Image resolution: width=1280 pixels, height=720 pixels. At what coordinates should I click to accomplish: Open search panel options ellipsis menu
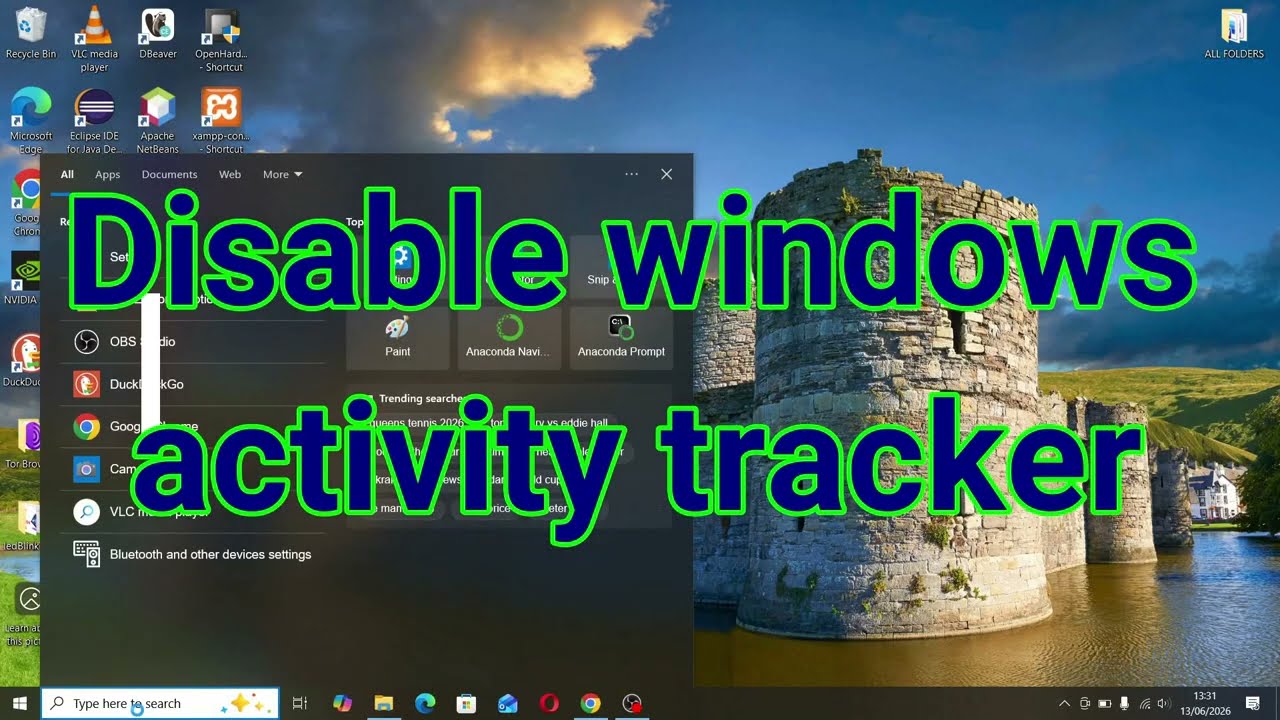pos(631,174)
